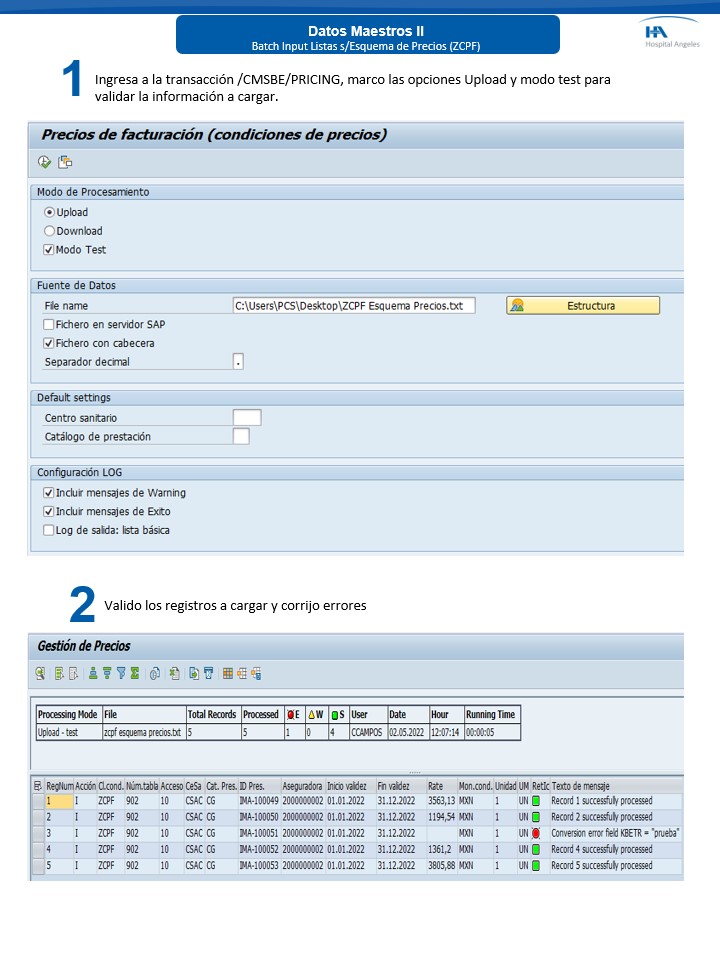Enable Log de salida: lista básica

tap(50, 531)
